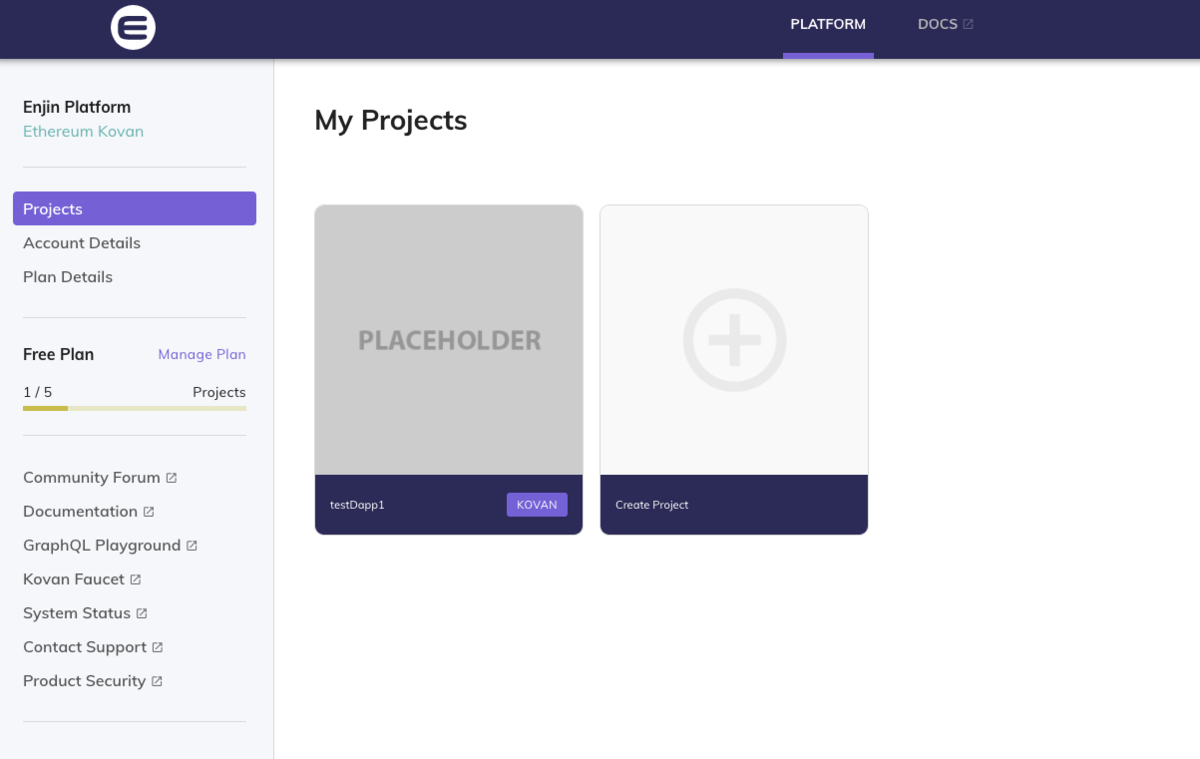Click the Create Project label
Screen dimensions: 1200x759
point(652,505)
